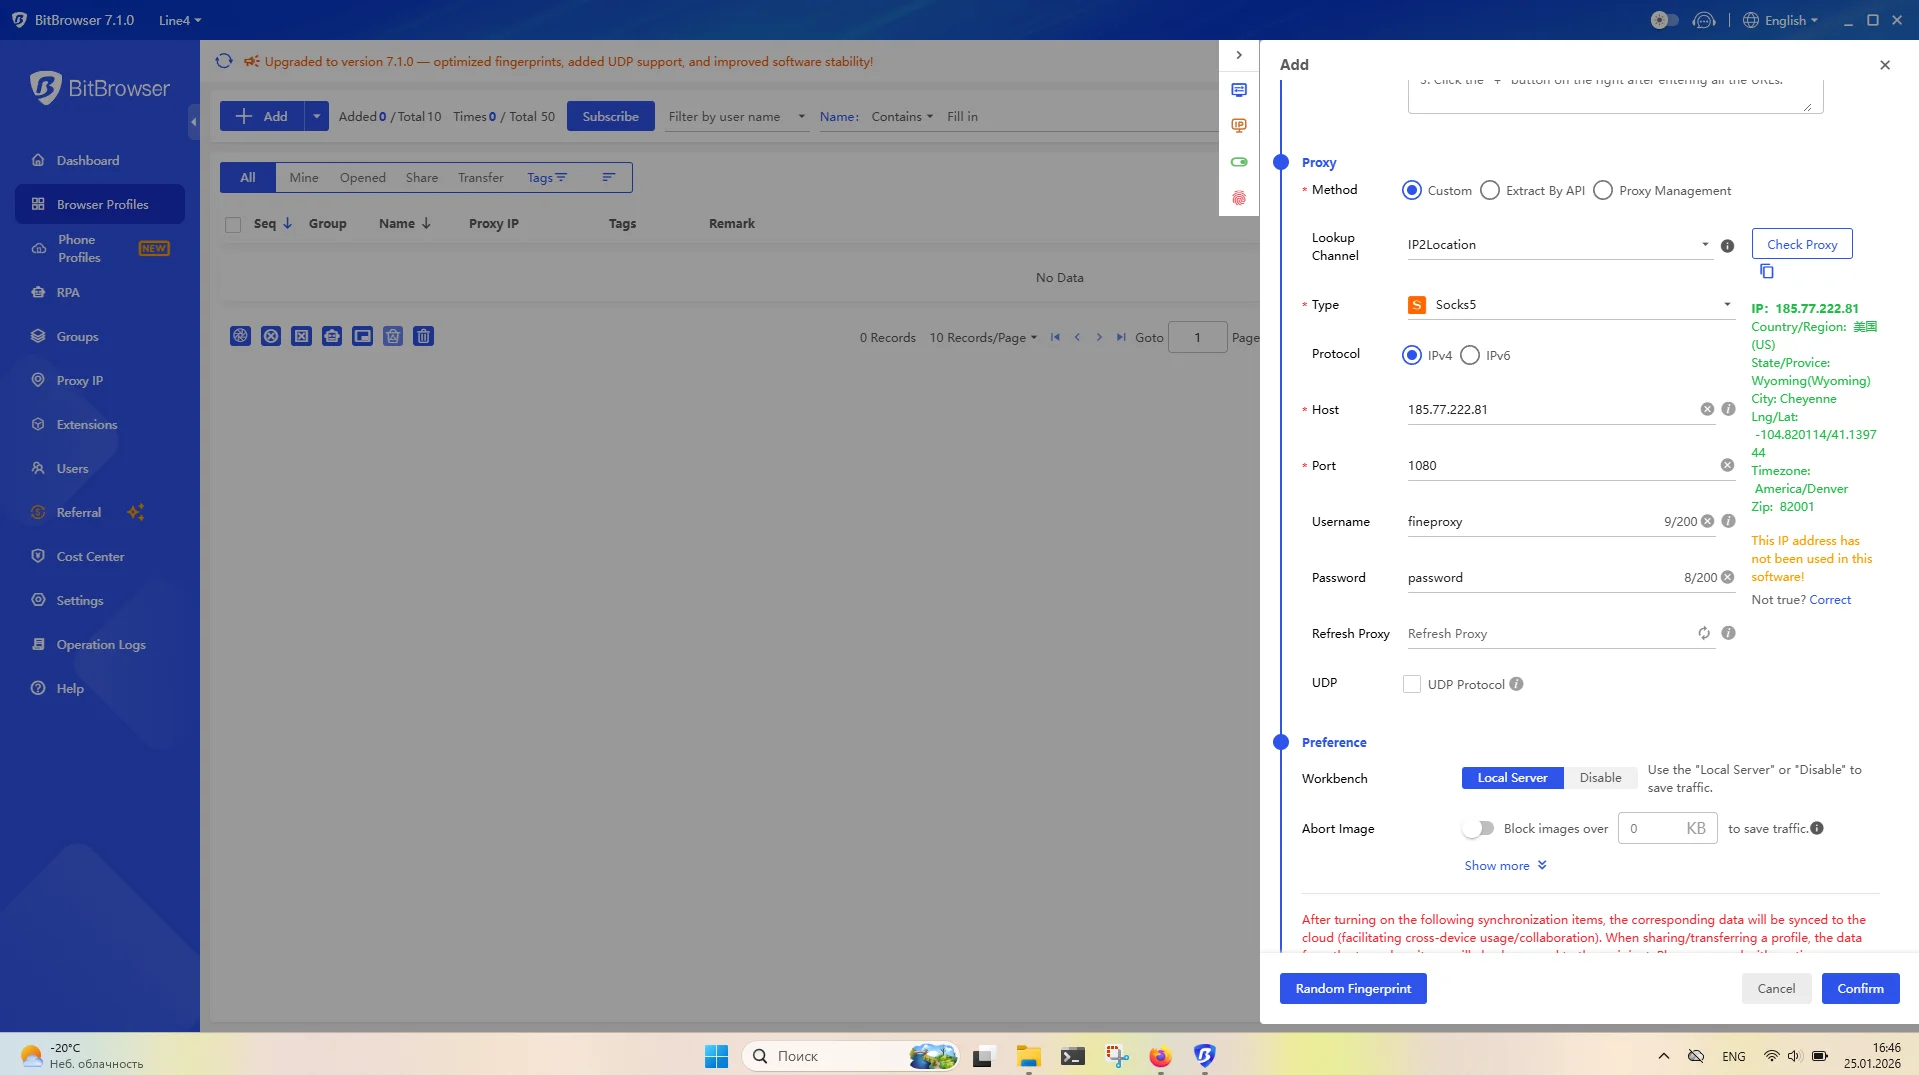Toggle the light/dark theme switch

point(1664,20)
